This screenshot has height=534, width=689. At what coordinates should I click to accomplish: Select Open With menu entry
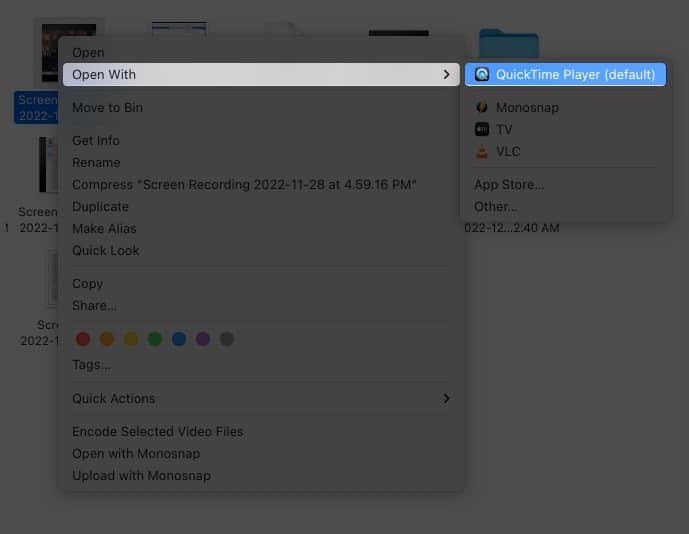(x=261, y=74)
